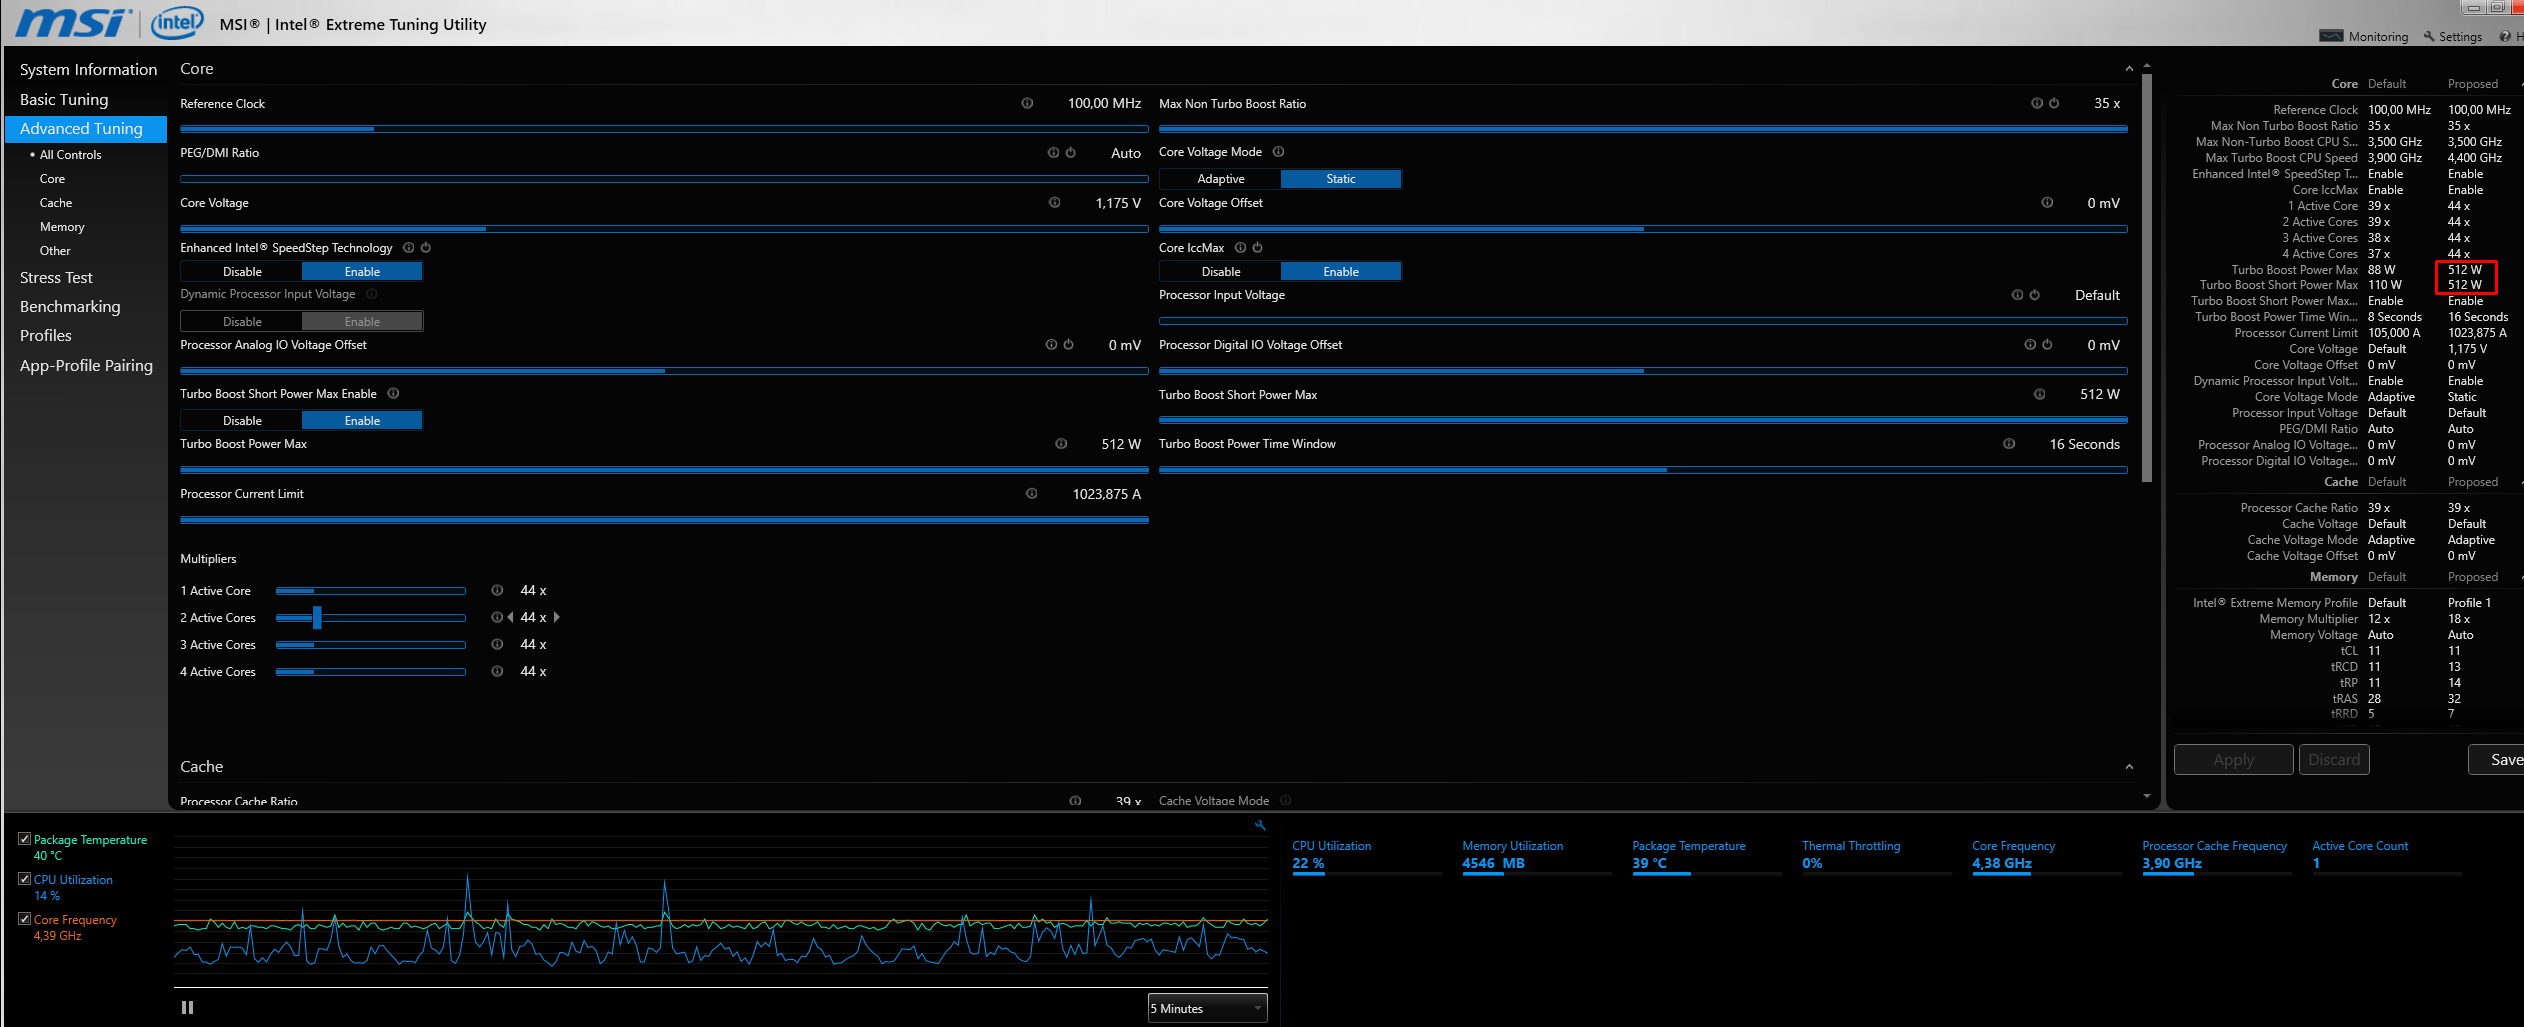The image size is (2524, 1027).
Task: Uncheck the Package Temperature graph checkbox
Action: (x=25, y=839)
